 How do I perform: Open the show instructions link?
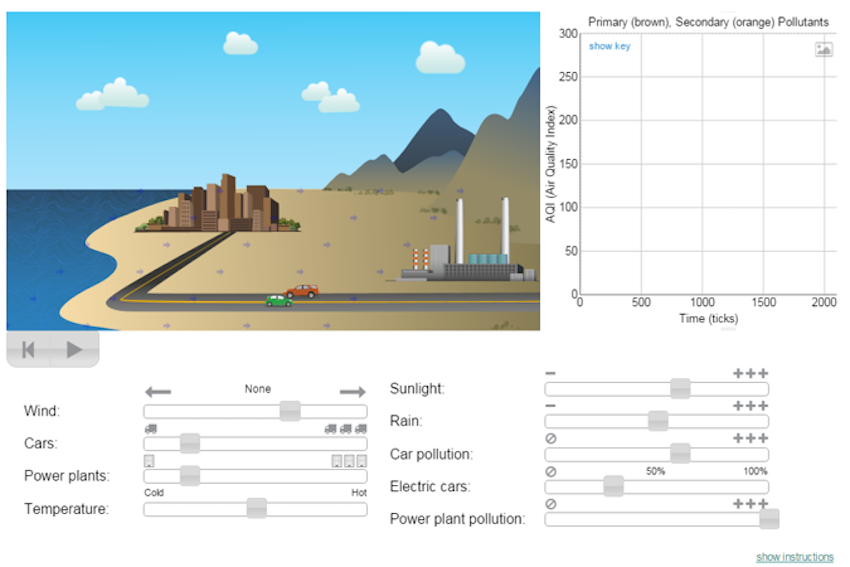tap(794, 557)
